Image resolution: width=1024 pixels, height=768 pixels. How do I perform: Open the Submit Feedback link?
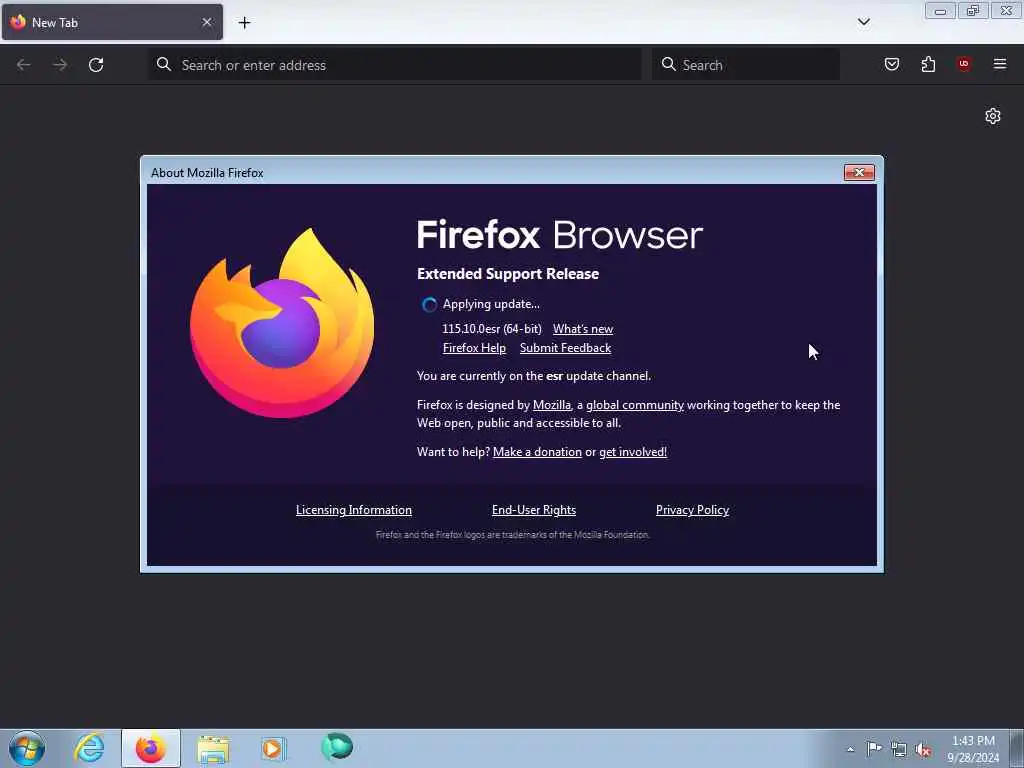566,348
